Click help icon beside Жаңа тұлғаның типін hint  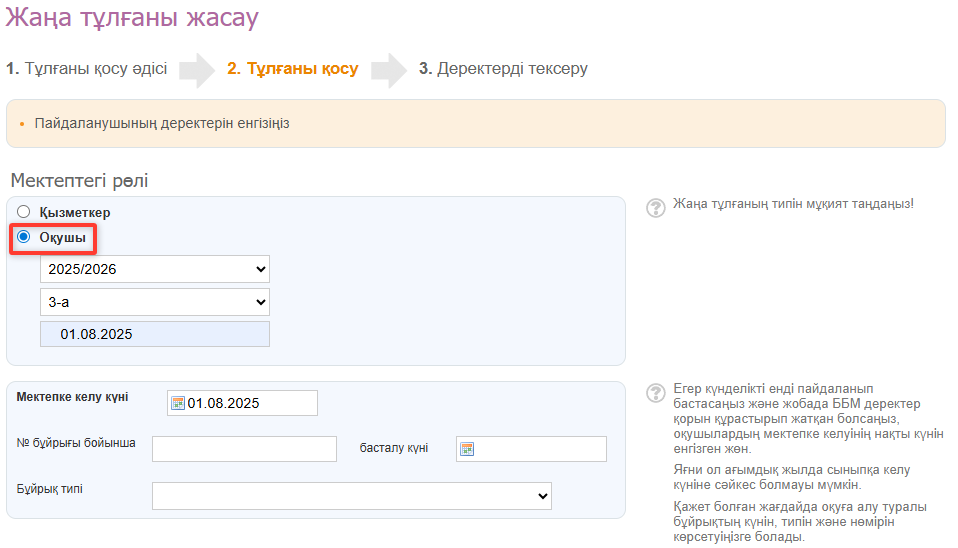(x=656, y=207)
